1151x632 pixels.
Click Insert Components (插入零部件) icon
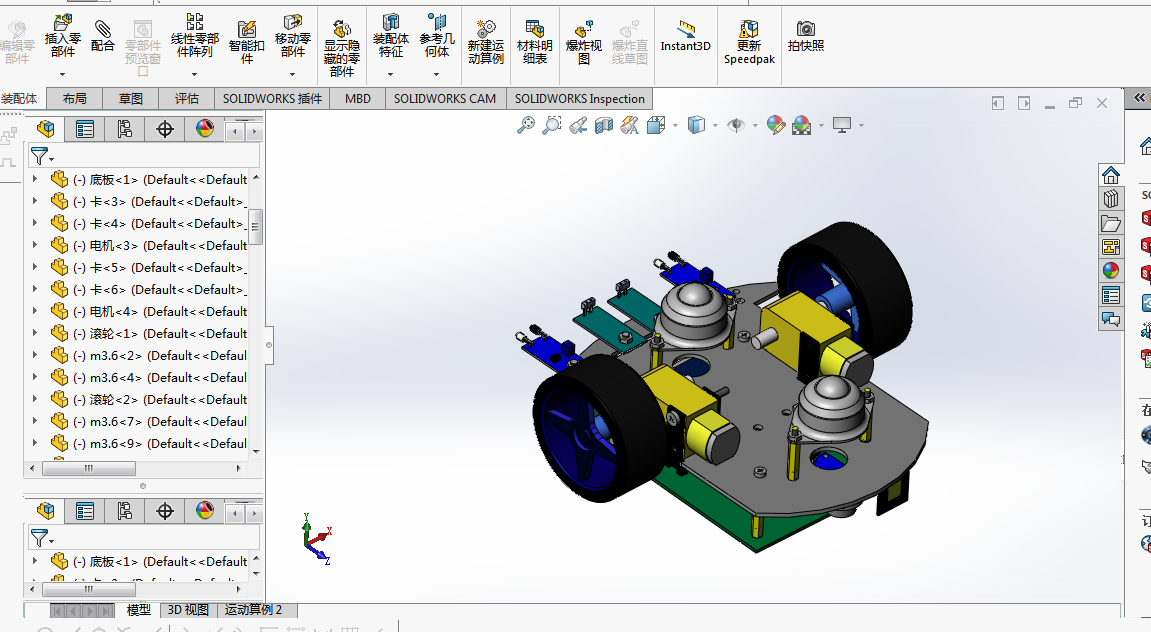63,35
